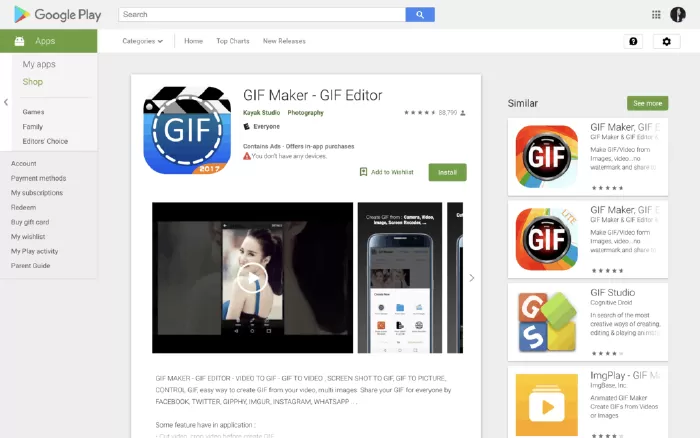The height and width of the screenshot is (438, 700).
Task: Click the GIF Maker - GIF Editor title
Action: [x=312, y=95]
